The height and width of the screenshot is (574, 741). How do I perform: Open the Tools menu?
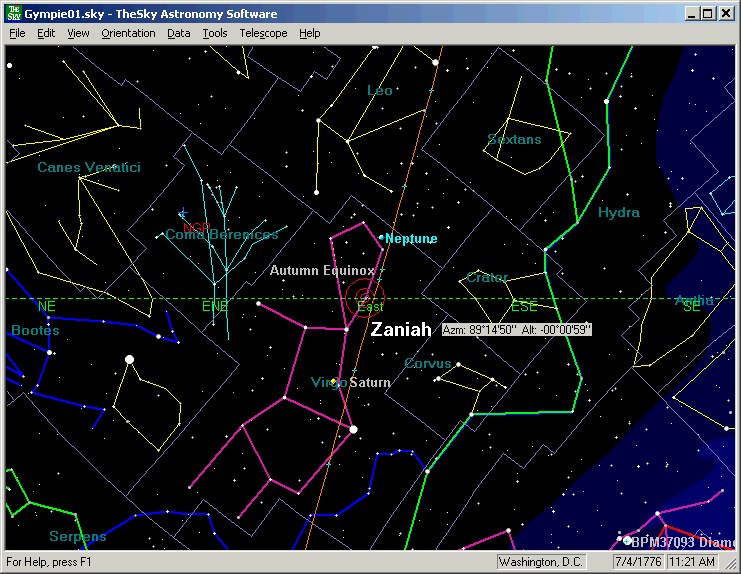[214, 33]
